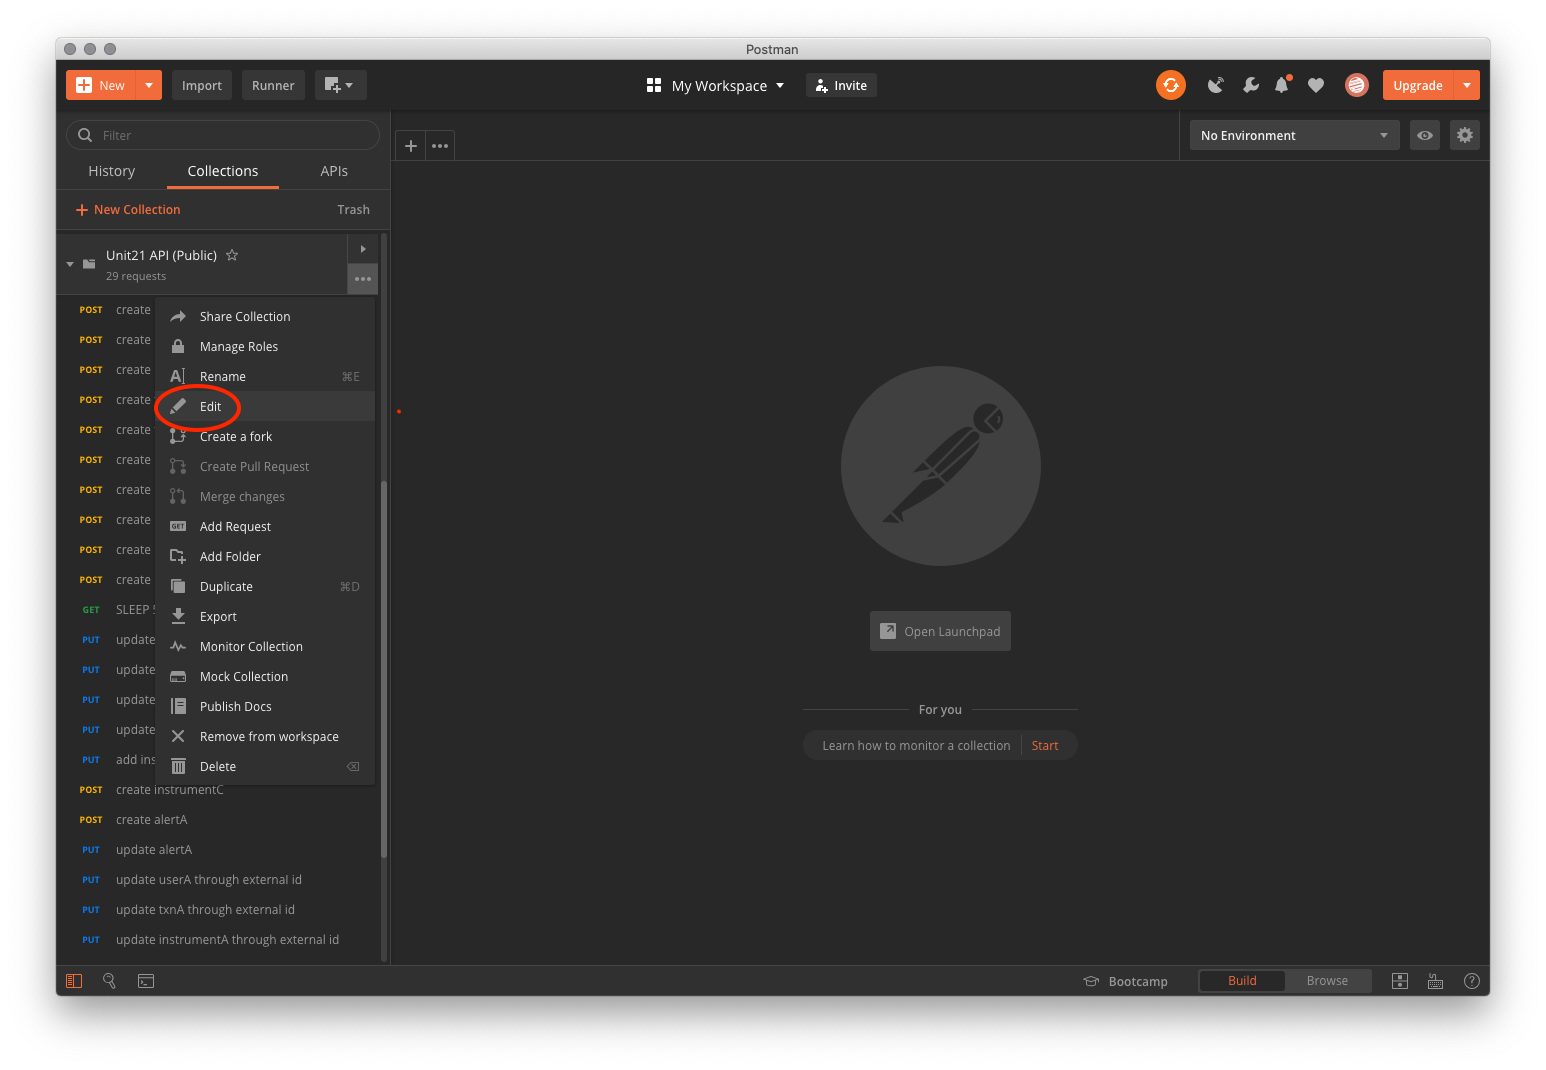Screen dimensions: 1546x1070
Task: Expand collection details arrow
Action: [x=363, y=249]
